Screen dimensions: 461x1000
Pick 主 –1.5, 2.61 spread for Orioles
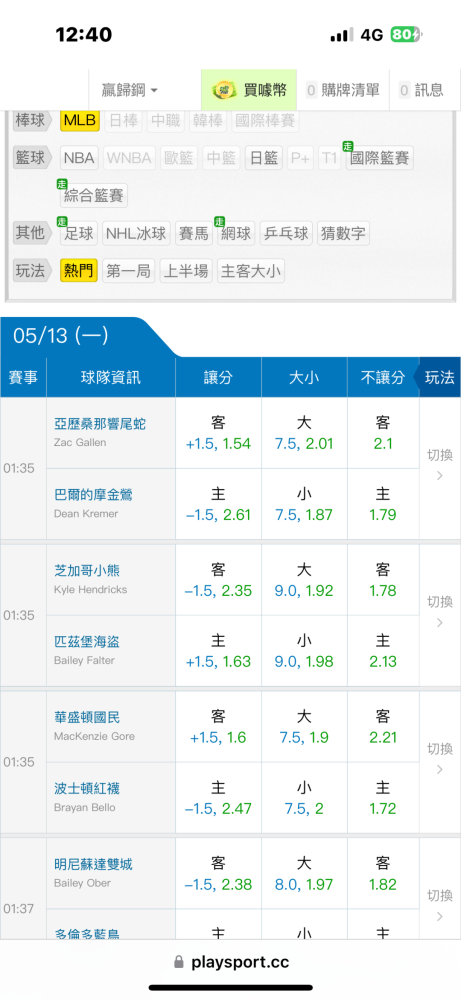click(x=218, y=504)
